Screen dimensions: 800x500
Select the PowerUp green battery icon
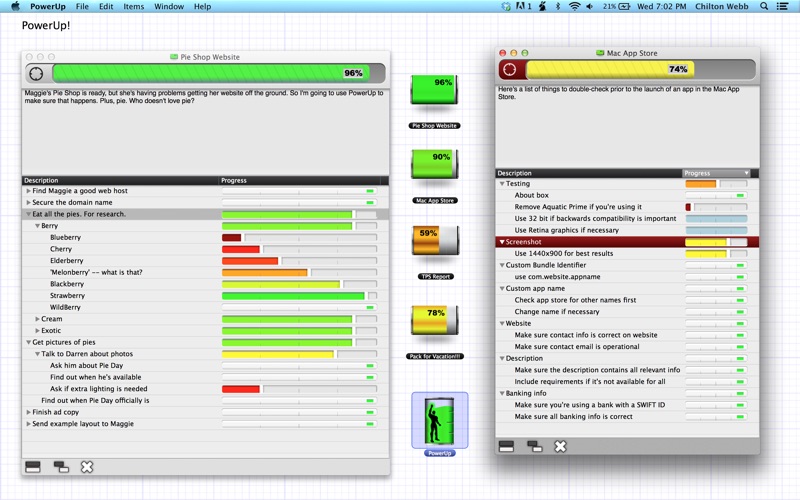coord(439,420)
